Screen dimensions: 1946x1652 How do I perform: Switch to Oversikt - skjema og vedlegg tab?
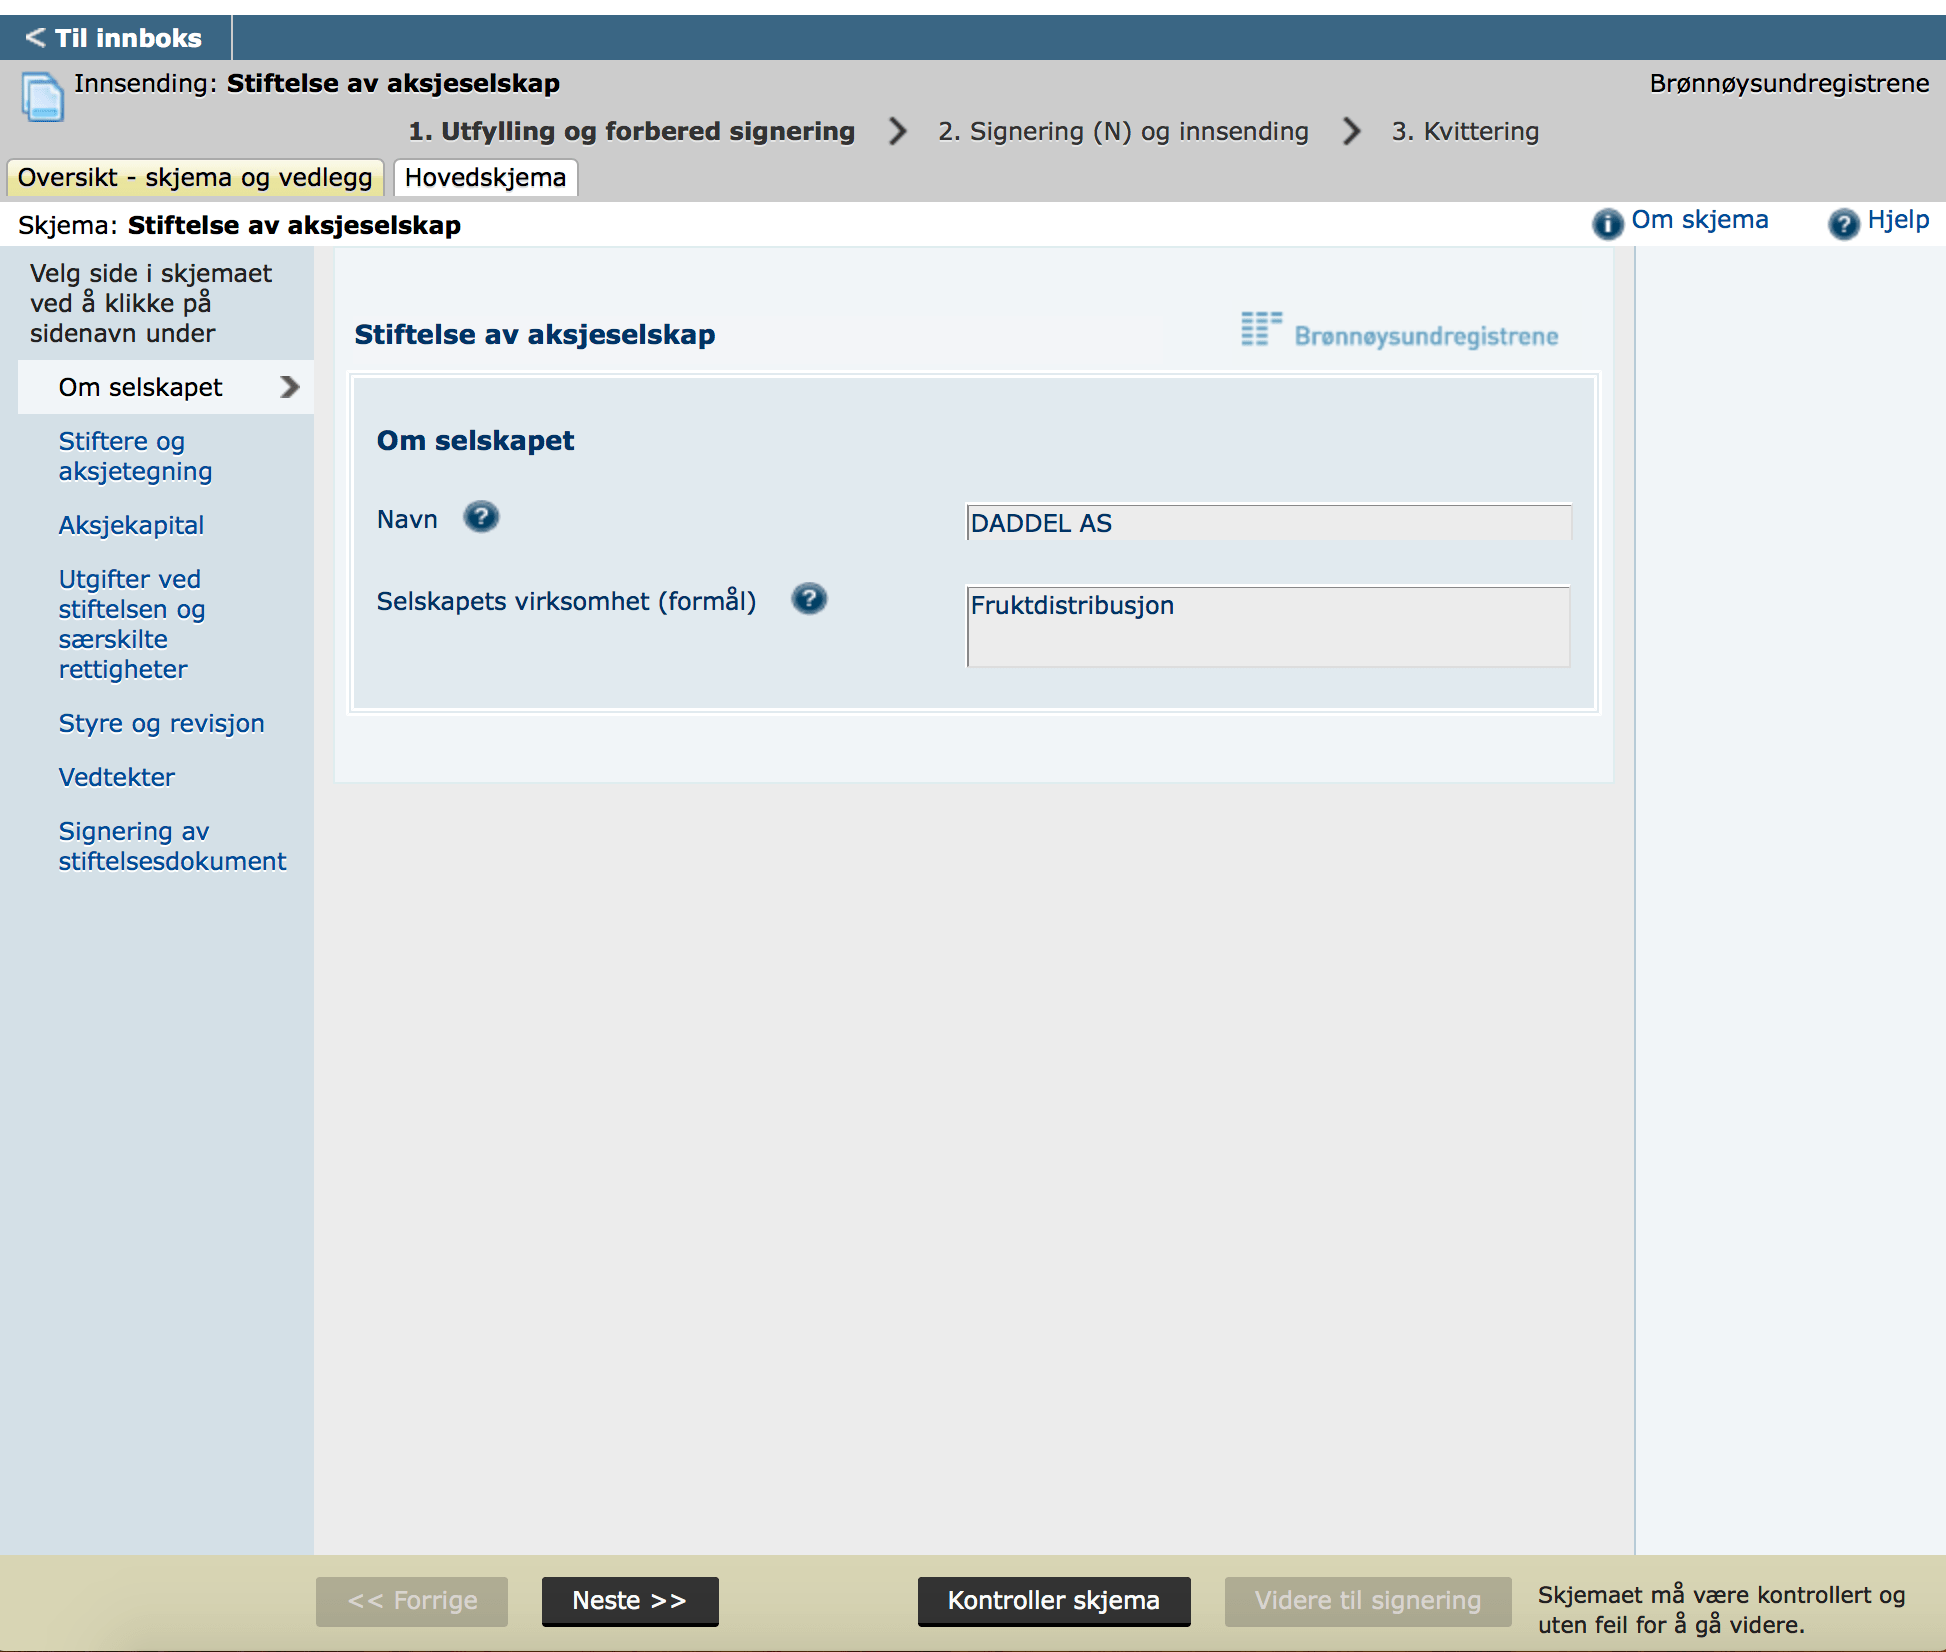tap(195, 178)
